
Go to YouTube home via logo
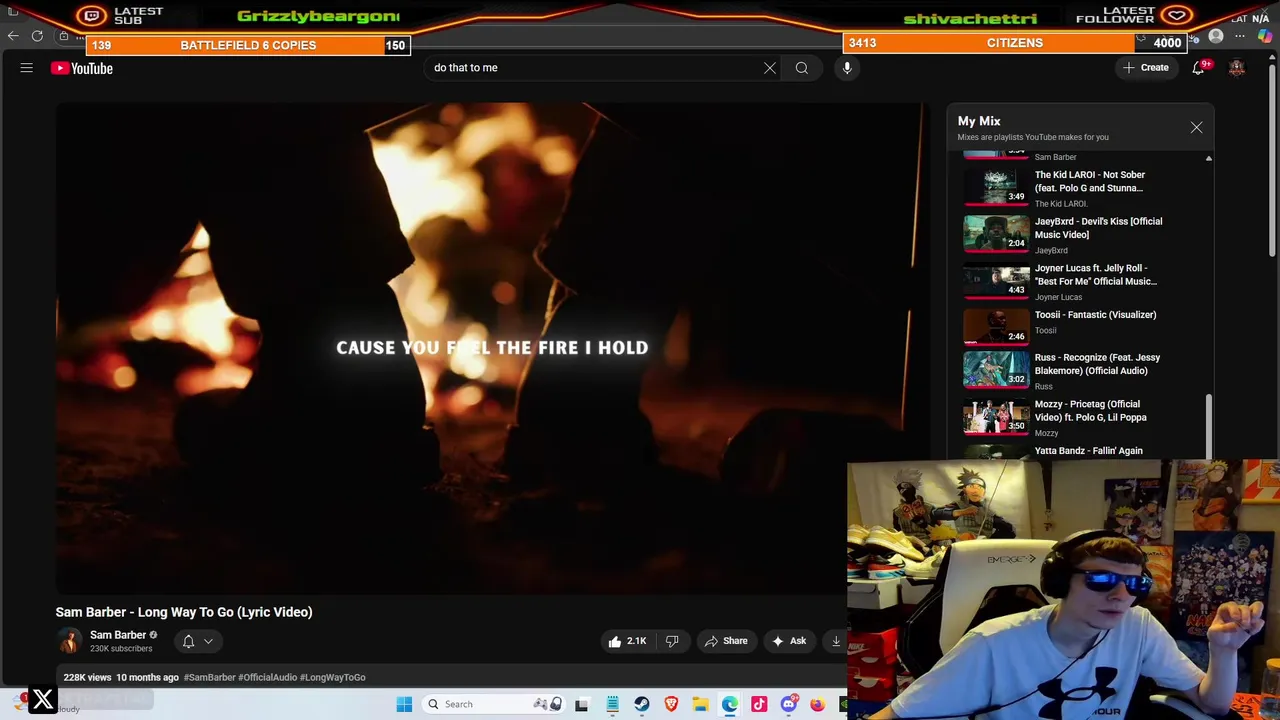click(x=82, y=68)
